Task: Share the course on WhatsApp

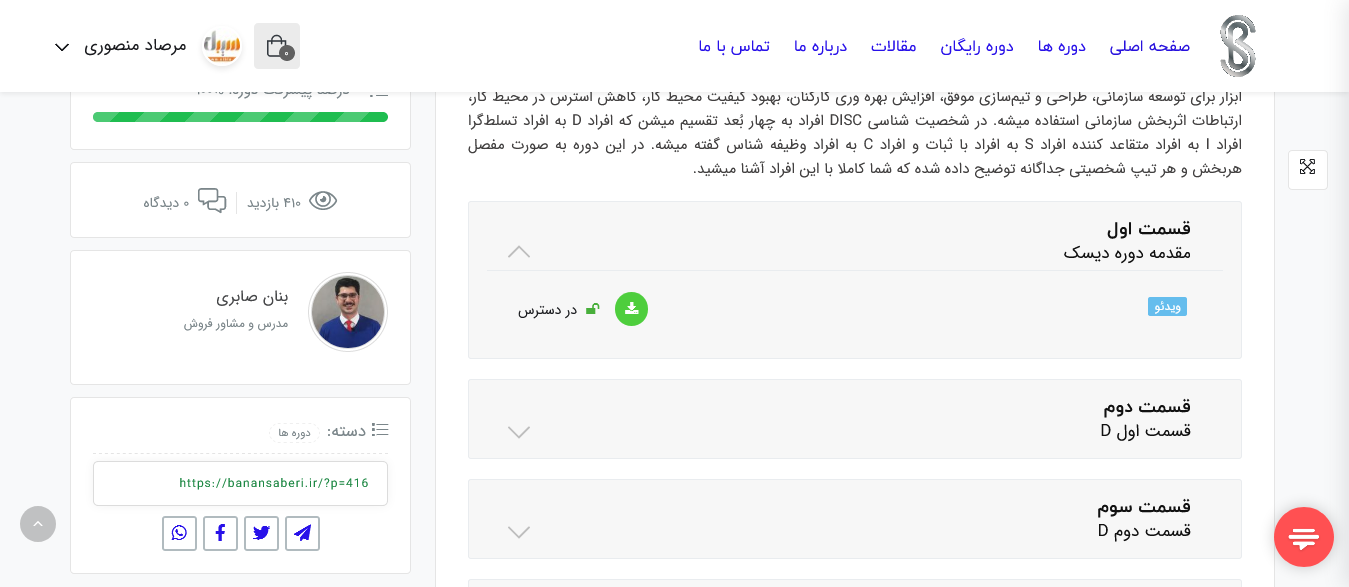Action: 179,533
